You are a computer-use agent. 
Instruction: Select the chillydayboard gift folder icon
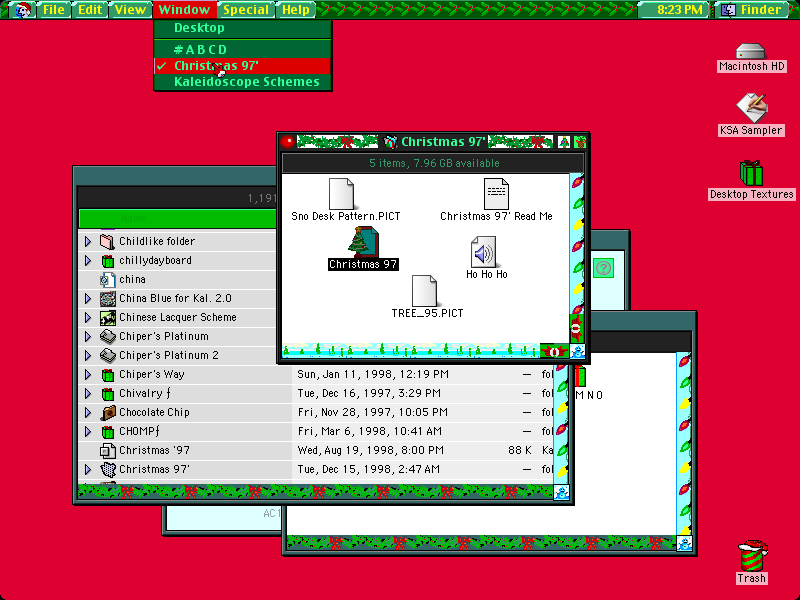point(107,261)
